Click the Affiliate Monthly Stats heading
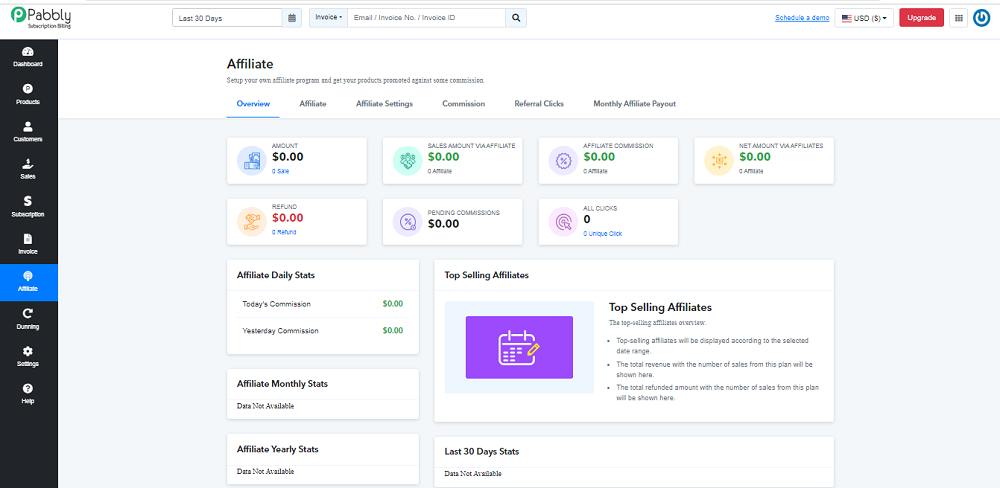 [283, 384]
